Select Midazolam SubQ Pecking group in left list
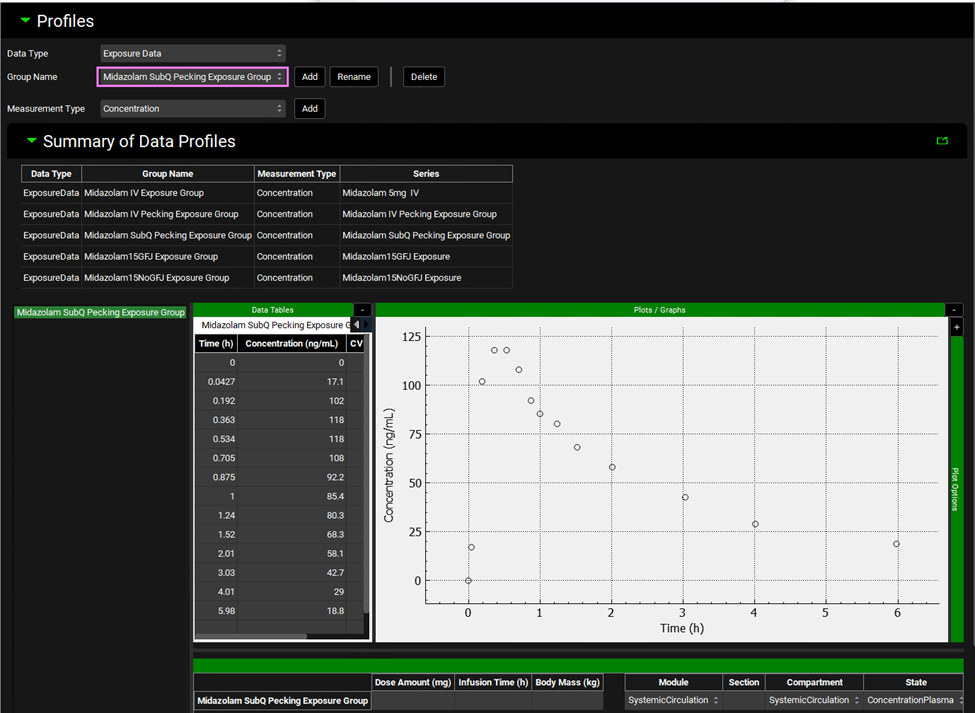 coord(101,313)
